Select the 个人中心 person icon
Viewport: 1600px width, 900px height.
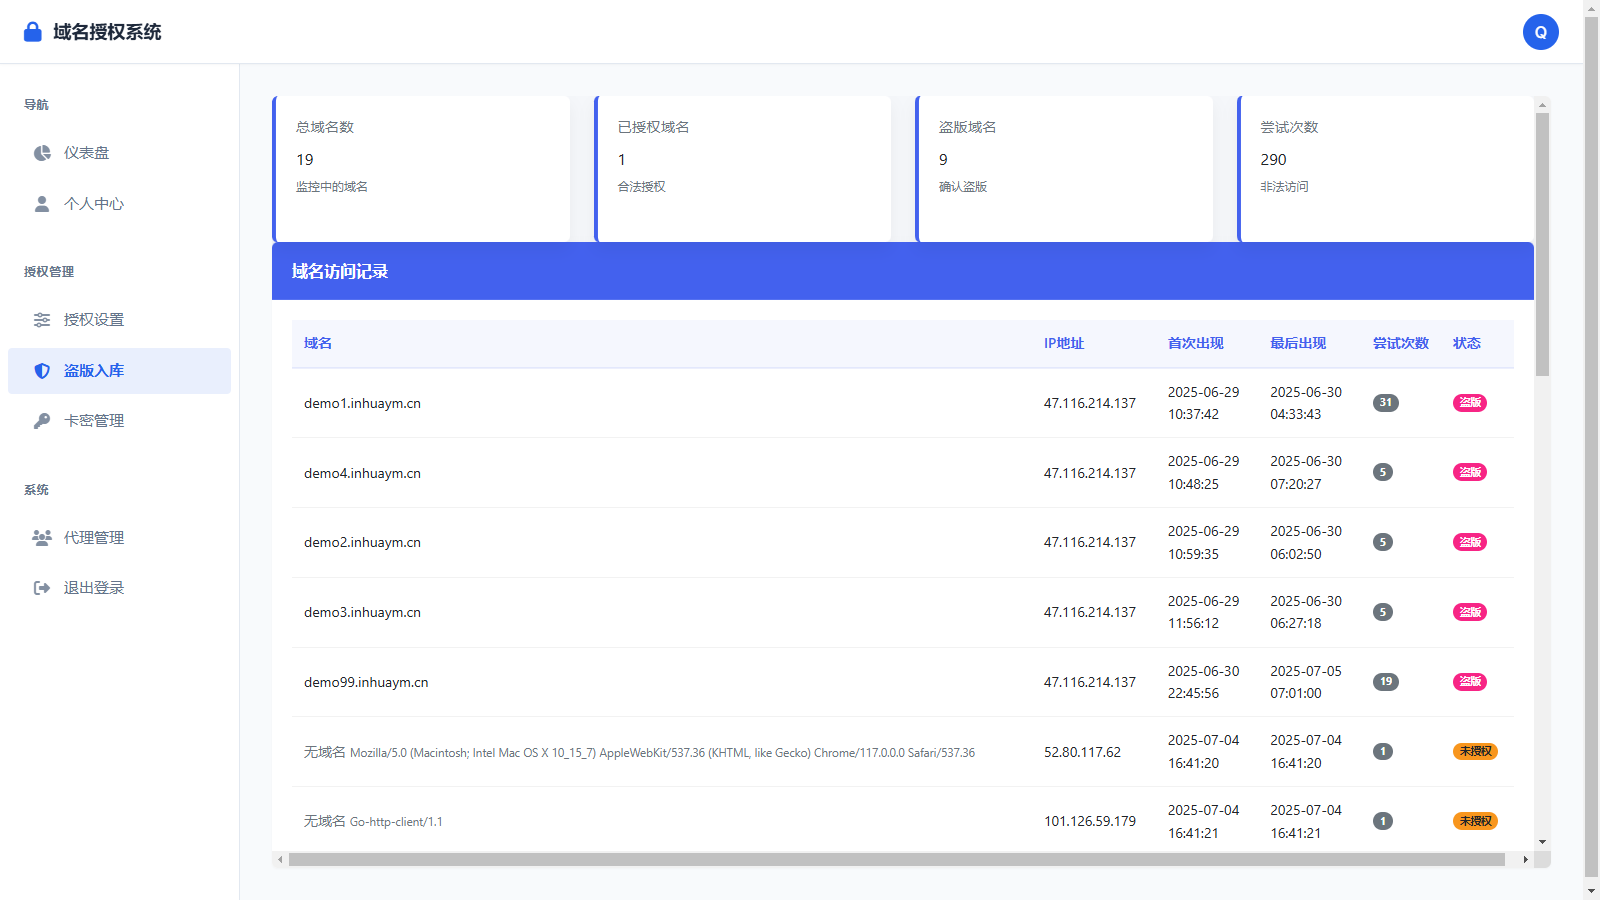[x=41, y=203]
